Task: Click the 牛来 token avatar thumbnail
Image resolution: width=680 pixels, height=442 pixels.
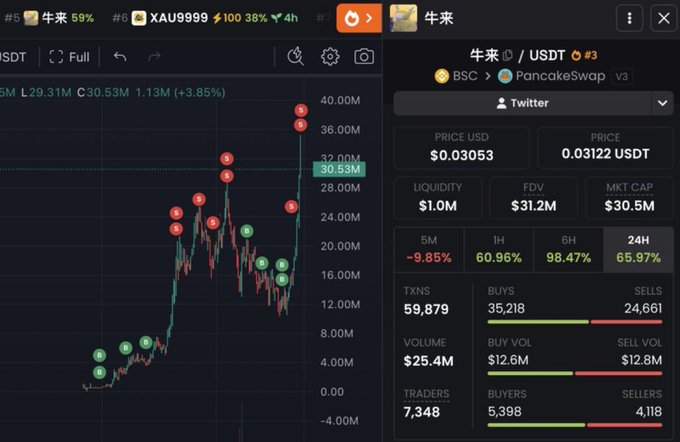Action: tap(403, 18)
